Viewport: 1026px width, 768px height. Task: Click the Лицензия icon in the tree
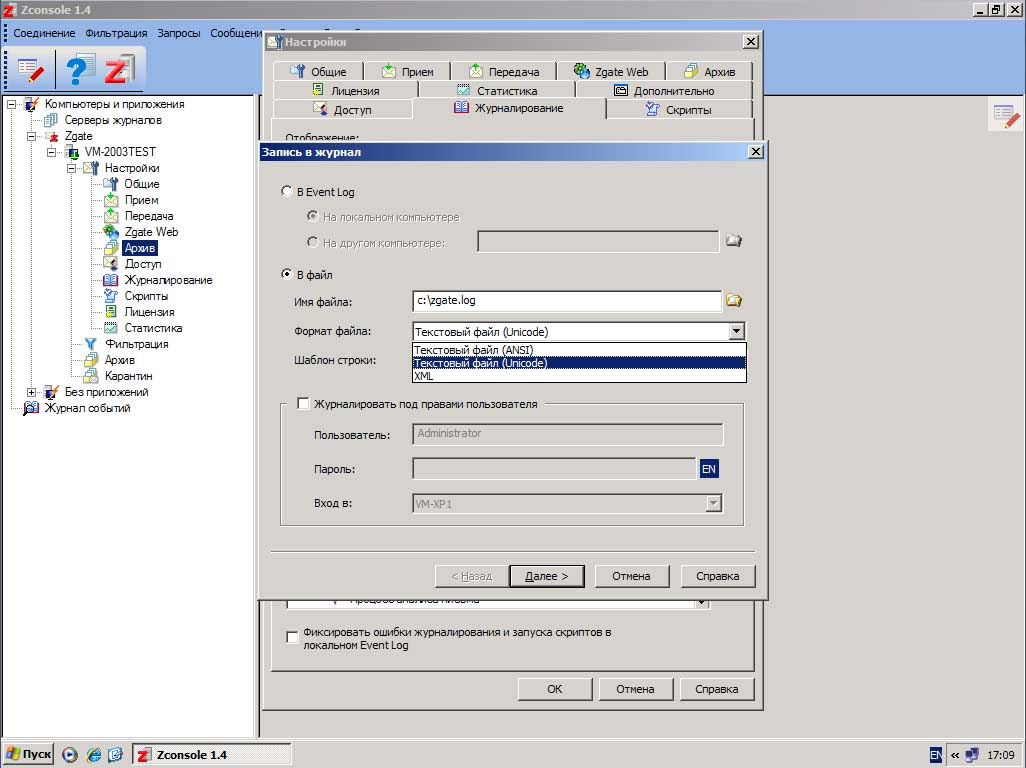coord(111,312)
